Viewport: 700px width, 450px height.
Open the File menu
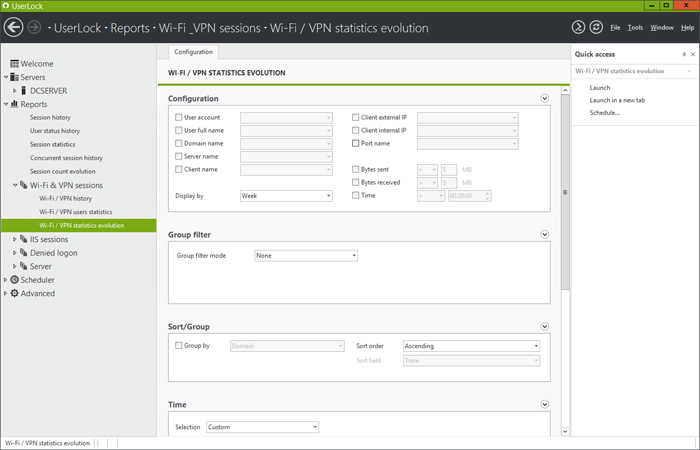coord(615,28)
